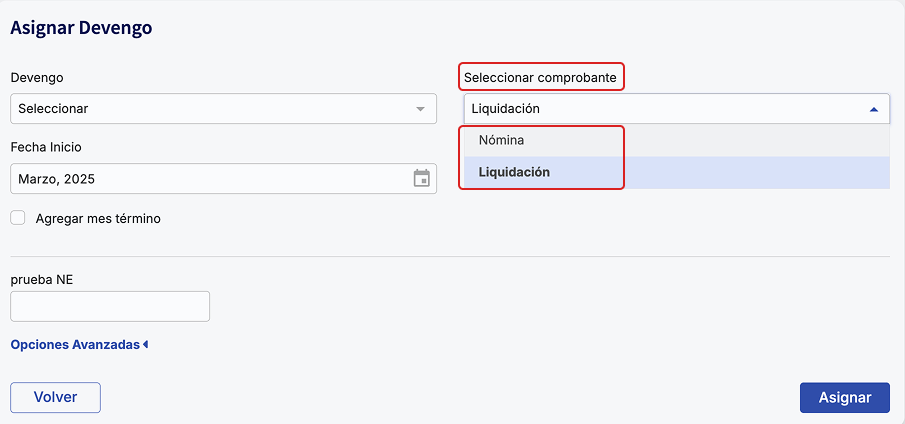905x424 pixels.
Task: Collapse comprobante list using the blue up arrow
Action: 874,109
